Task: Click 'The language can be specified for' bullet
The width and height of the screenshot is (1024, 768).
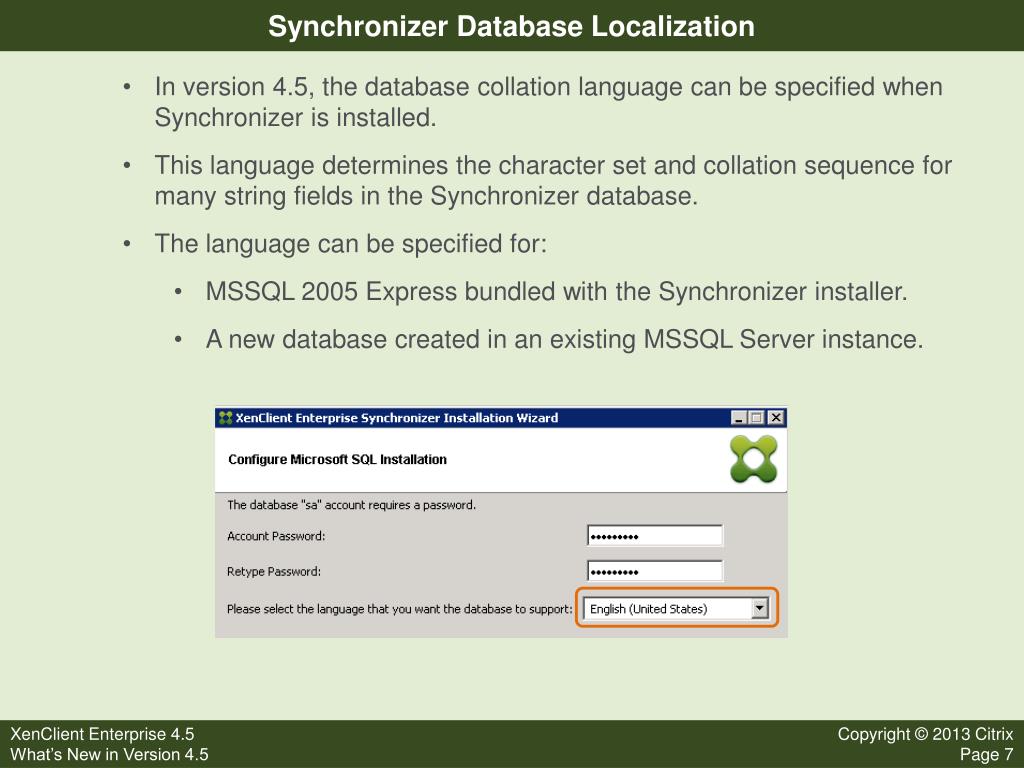Action: [351, 244]
